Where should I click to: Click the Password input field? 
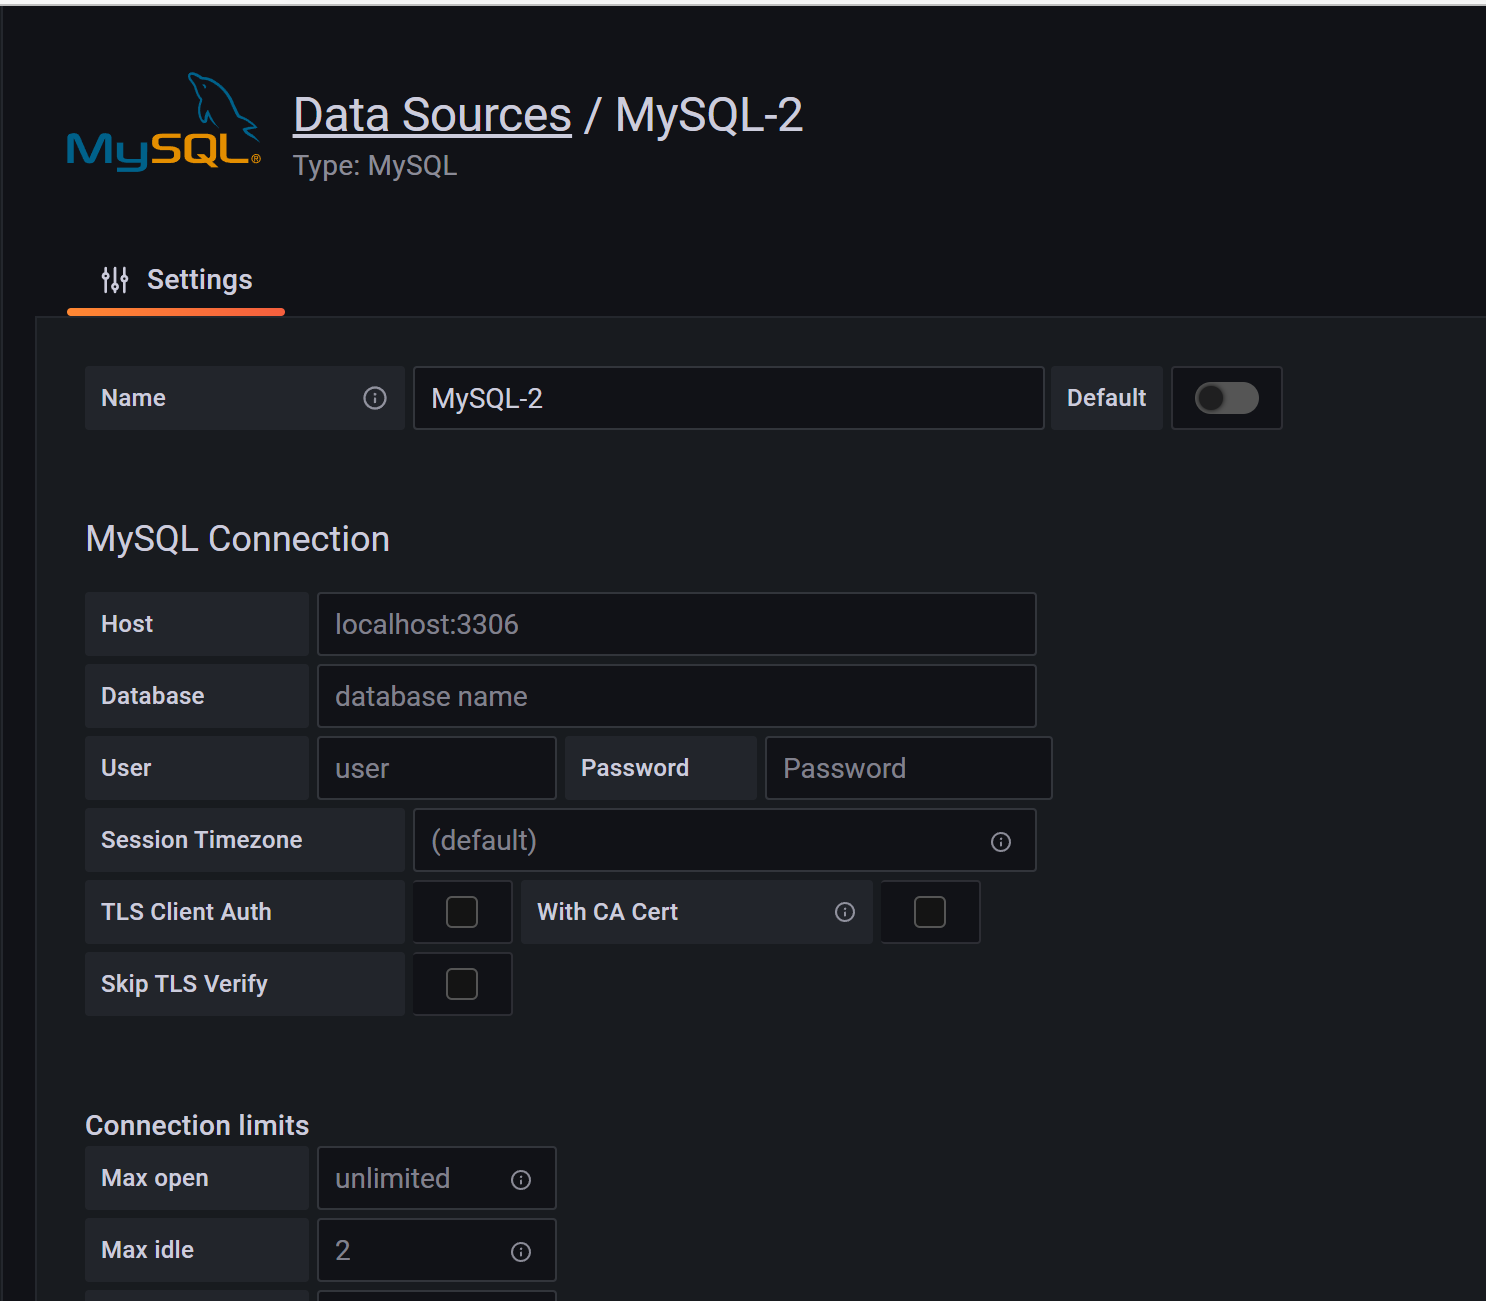pos(907,768)
